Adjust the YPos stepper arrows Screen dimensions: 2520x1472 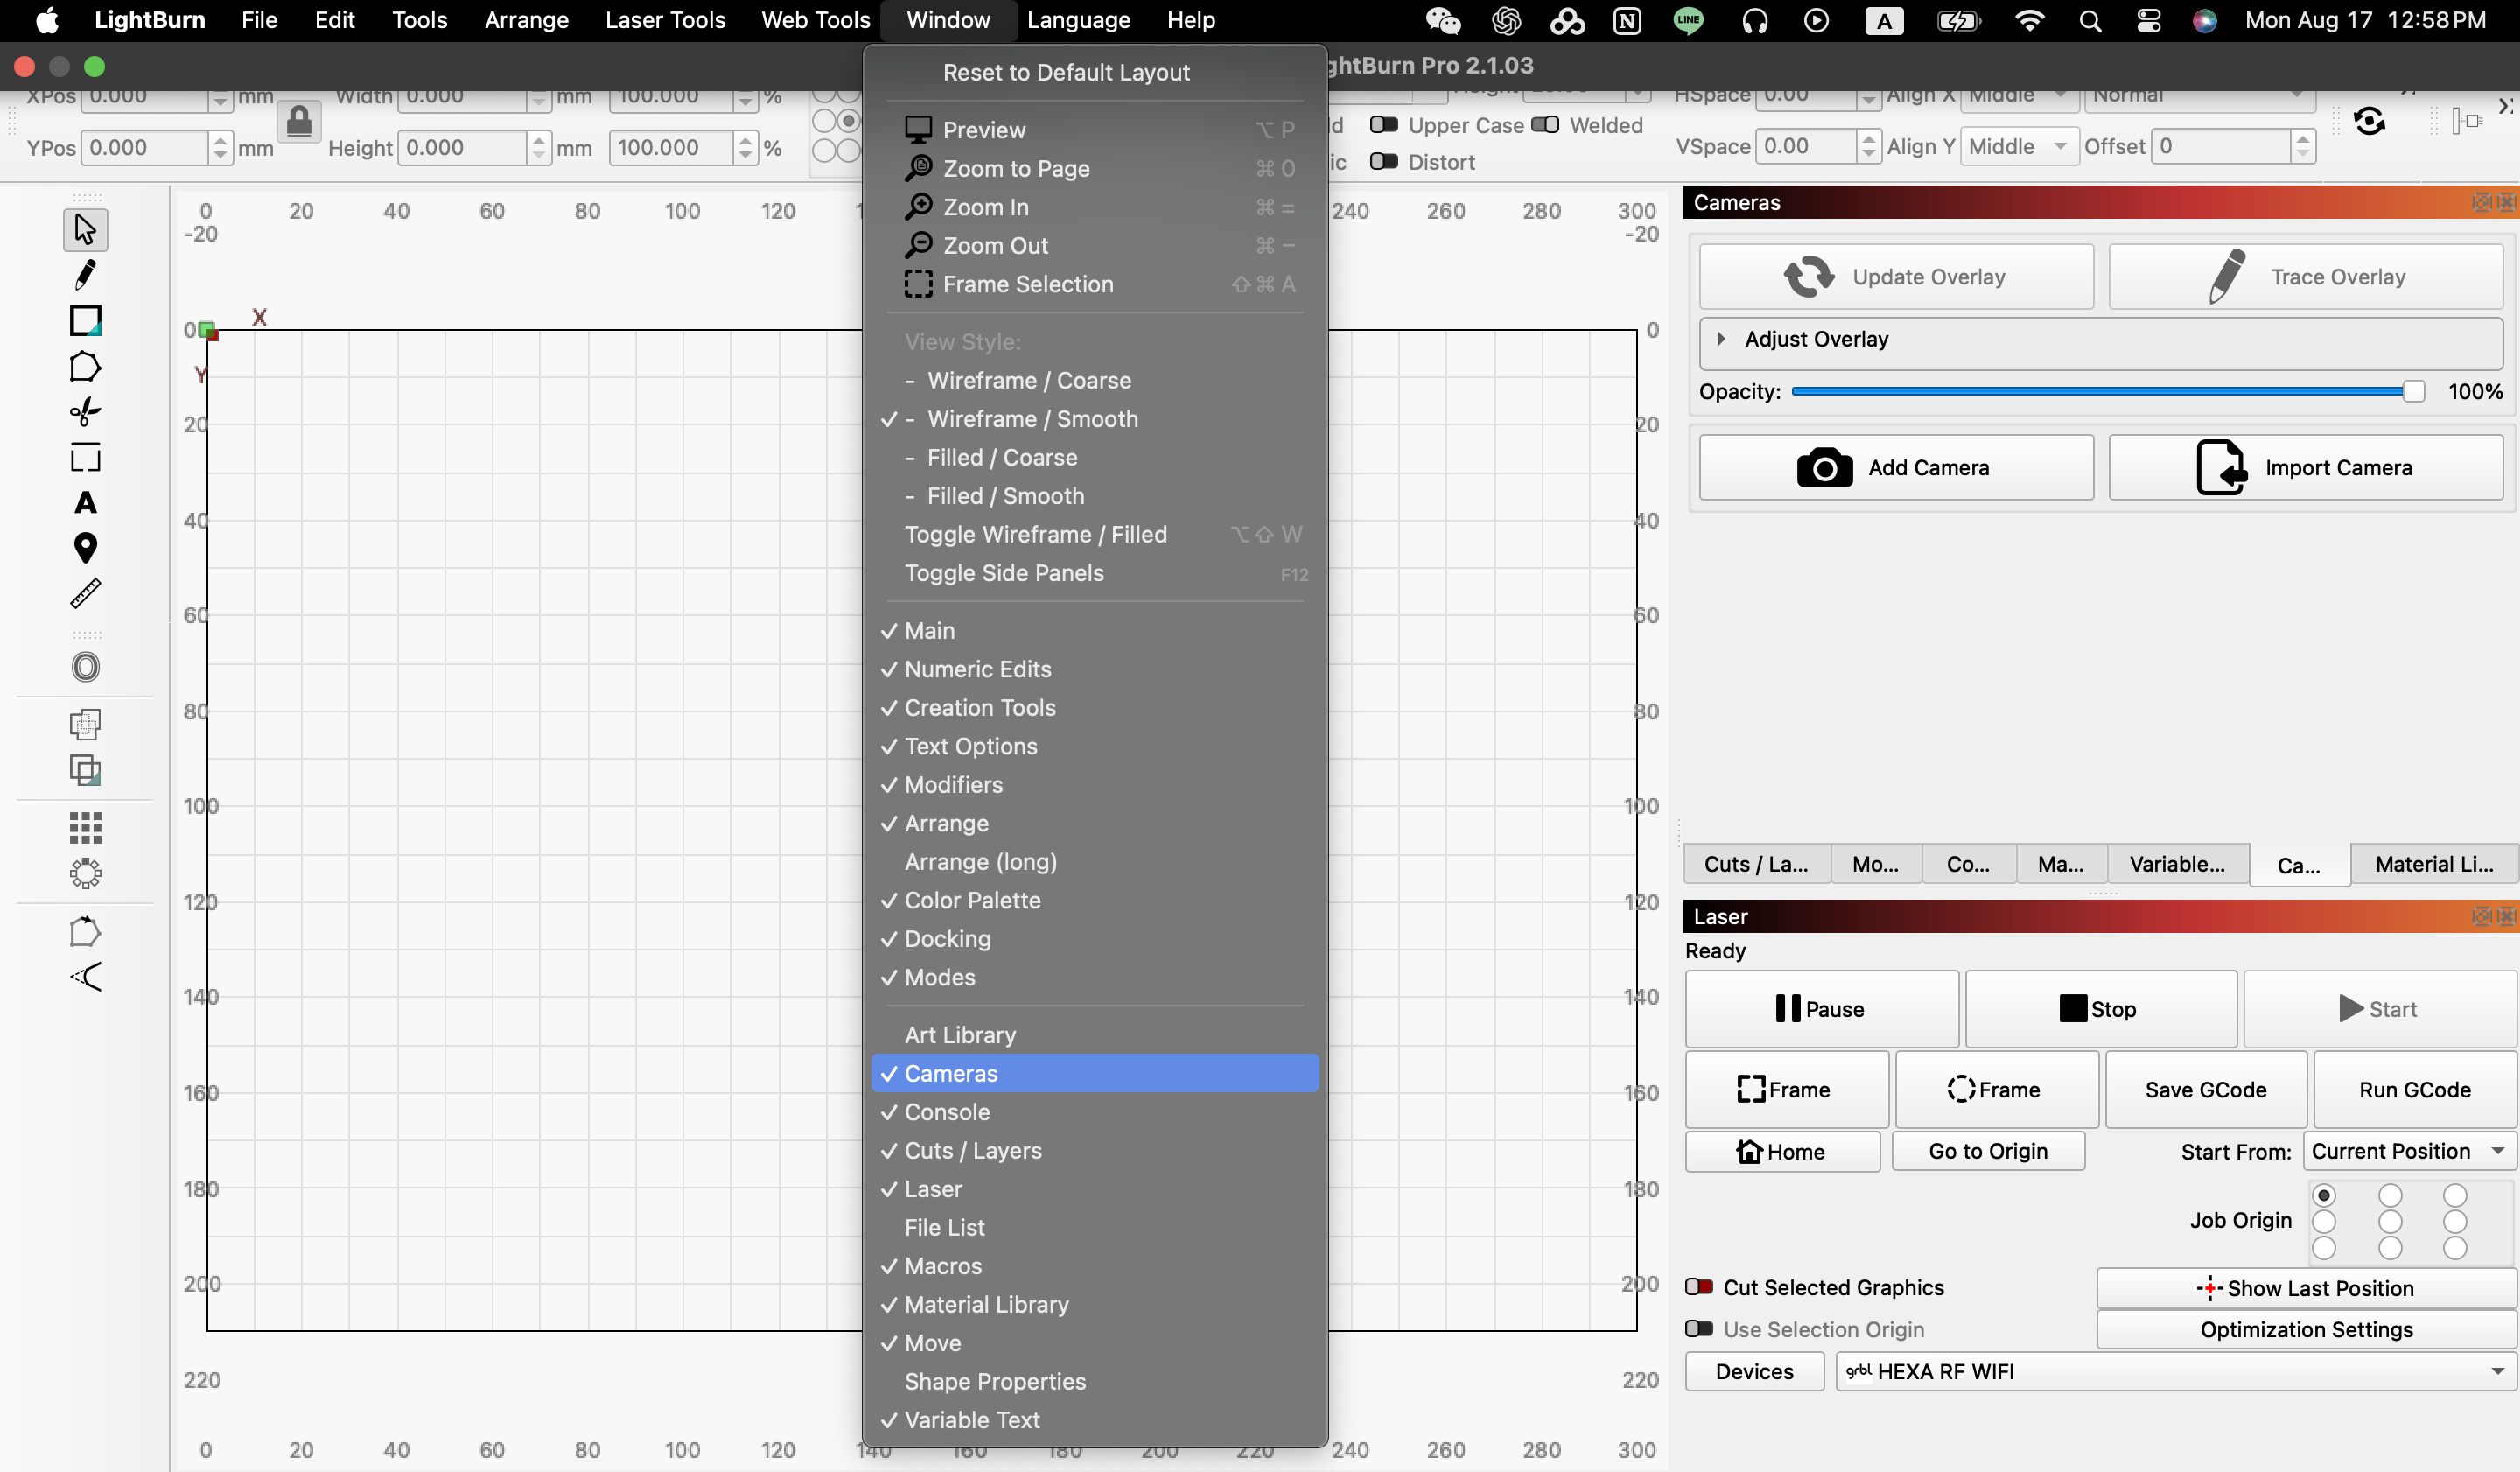[x=220, y=148]
